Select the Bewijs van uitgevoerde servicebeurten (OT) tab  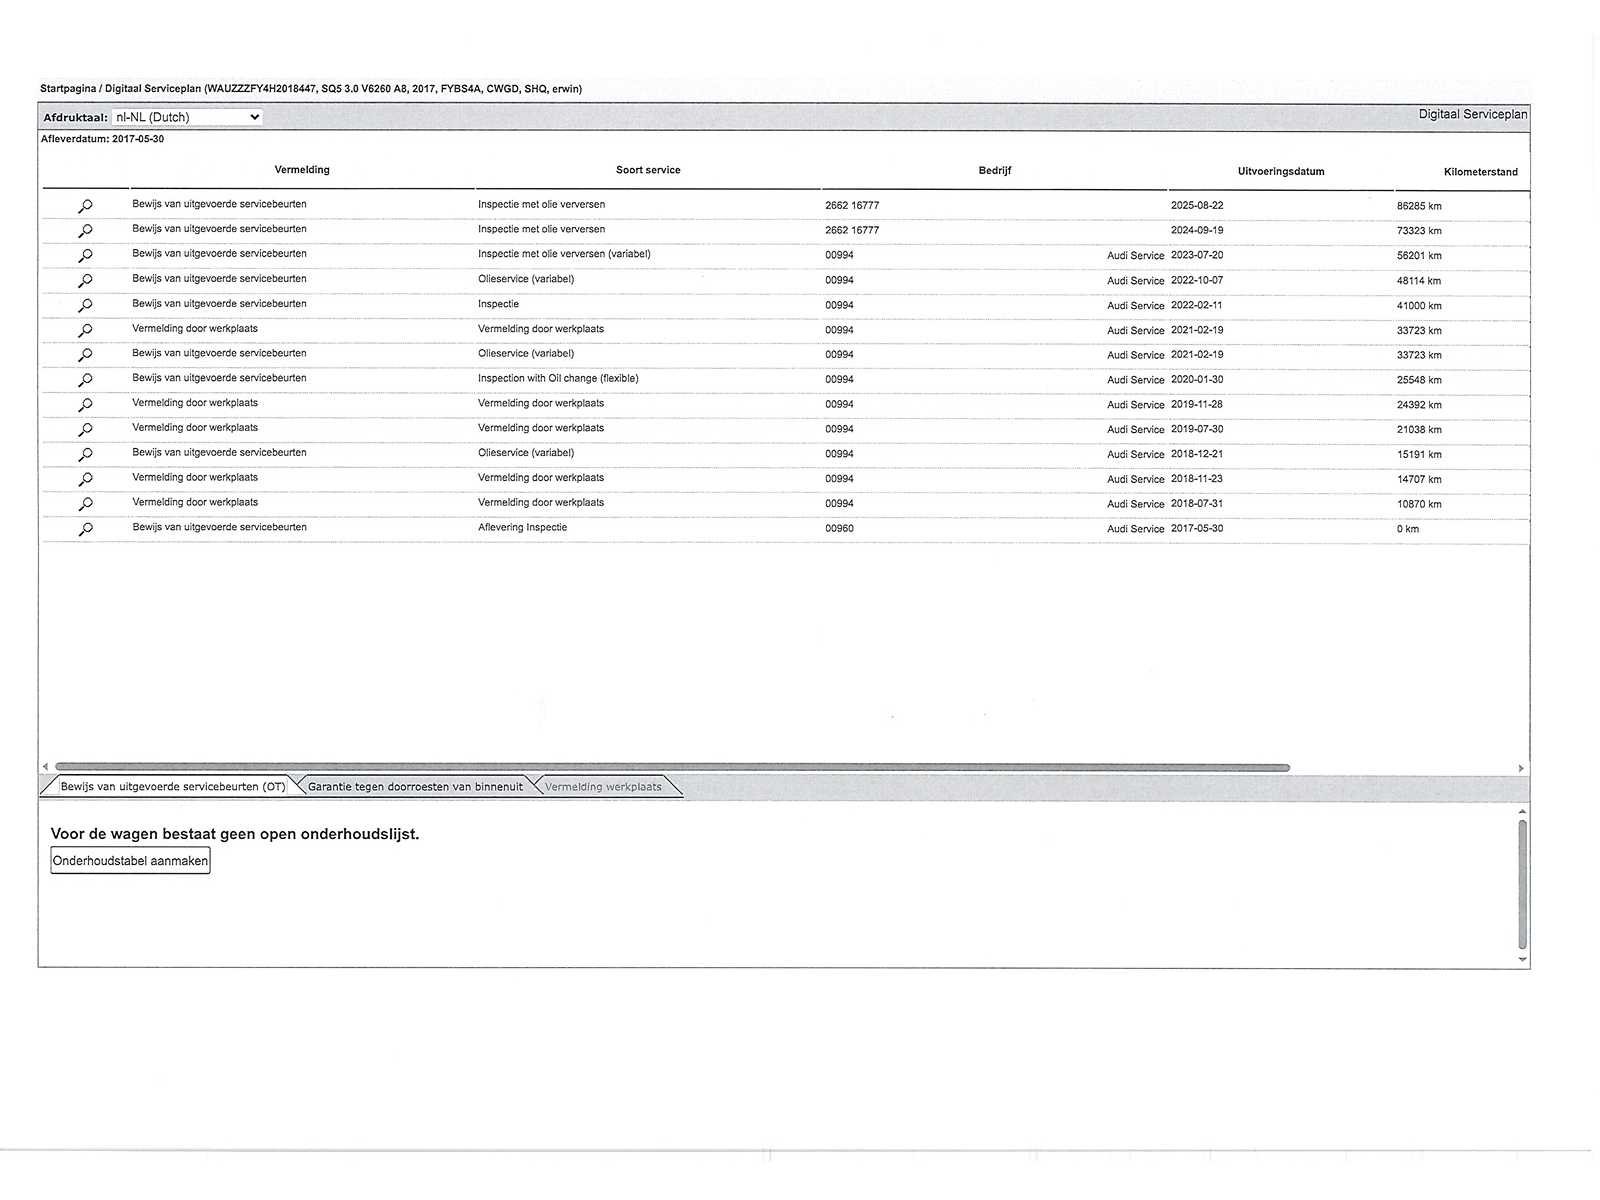tap(172, 787)
